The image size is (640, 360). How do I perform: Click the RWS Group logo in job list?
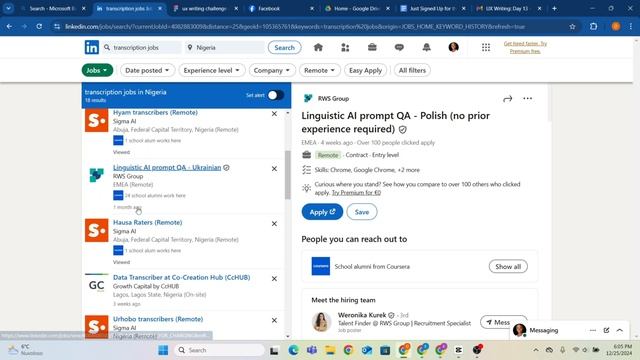point(97,175)
